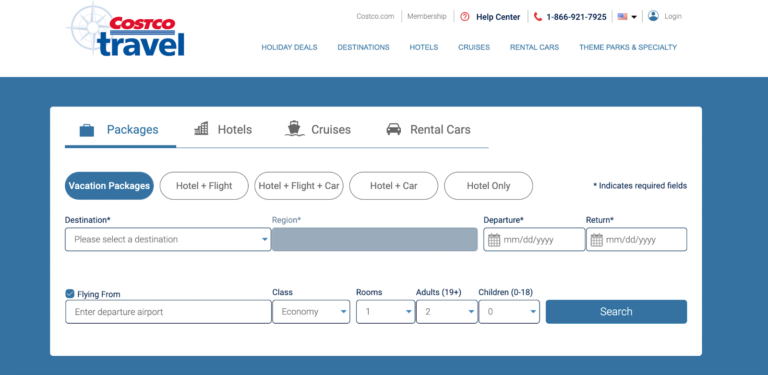The width and height of the screenshot is (768, 375).
Task: Expand the country selector arrow
Action: tap(634, 17)
